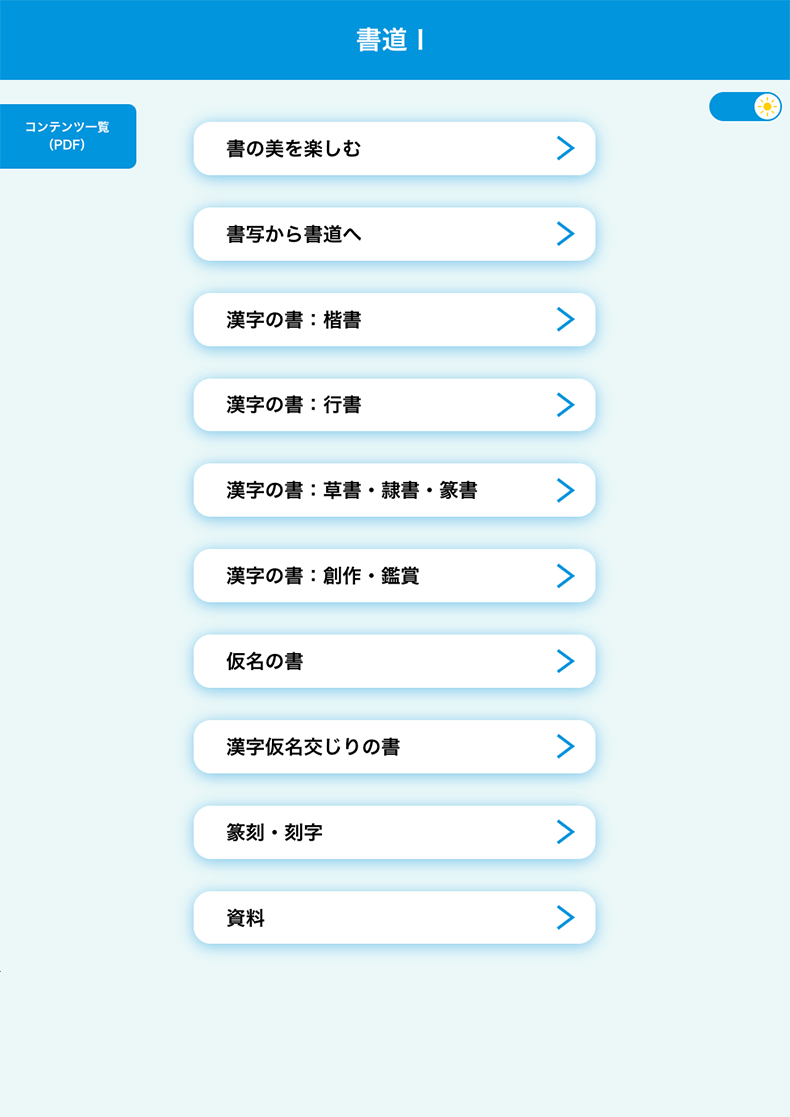Screen dimensions: 790x1117
Task: Click the sun icon on the theme switch
Action: 767,107
